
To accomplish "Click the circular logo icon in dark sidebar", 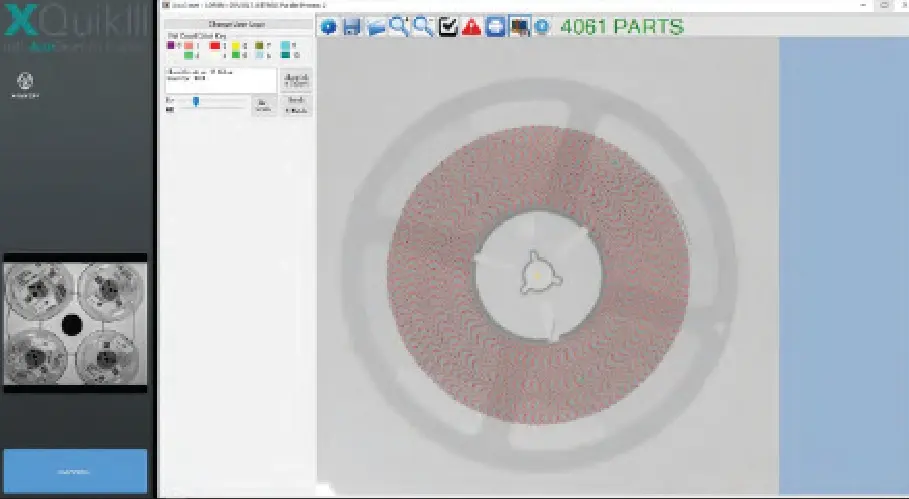I will 19,81.
